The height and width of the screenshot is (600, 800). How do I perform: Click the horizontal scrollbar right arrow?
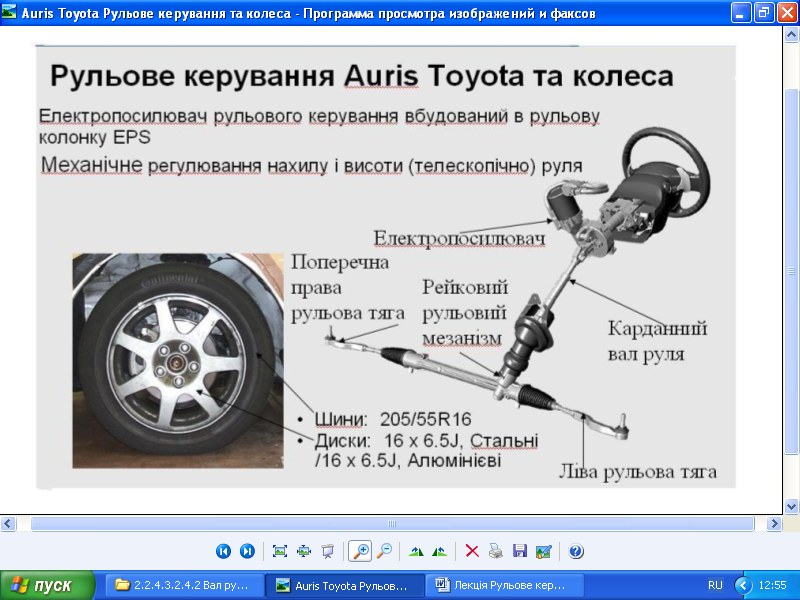[x=774, y=523]
